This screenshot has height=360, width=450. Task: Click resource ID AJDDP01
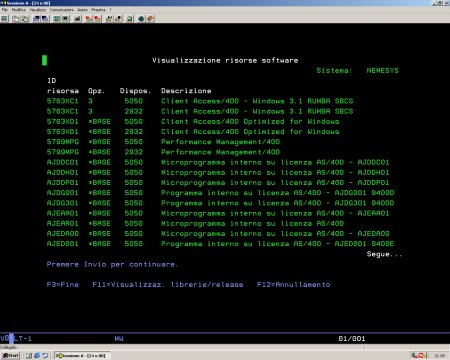coord(62,183)
